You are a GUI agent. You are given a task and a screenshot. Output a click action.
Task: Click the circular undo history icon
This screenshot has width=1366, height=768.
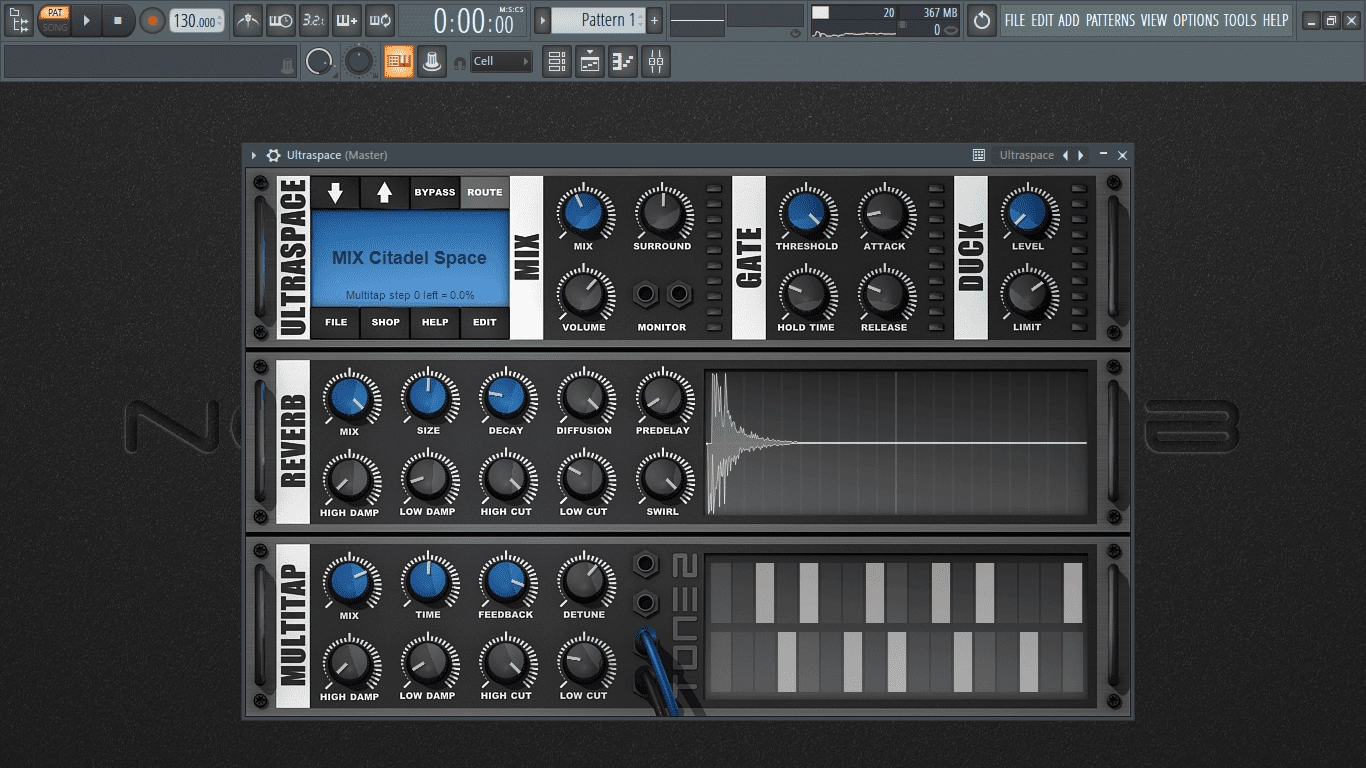[x=982, y=20]
